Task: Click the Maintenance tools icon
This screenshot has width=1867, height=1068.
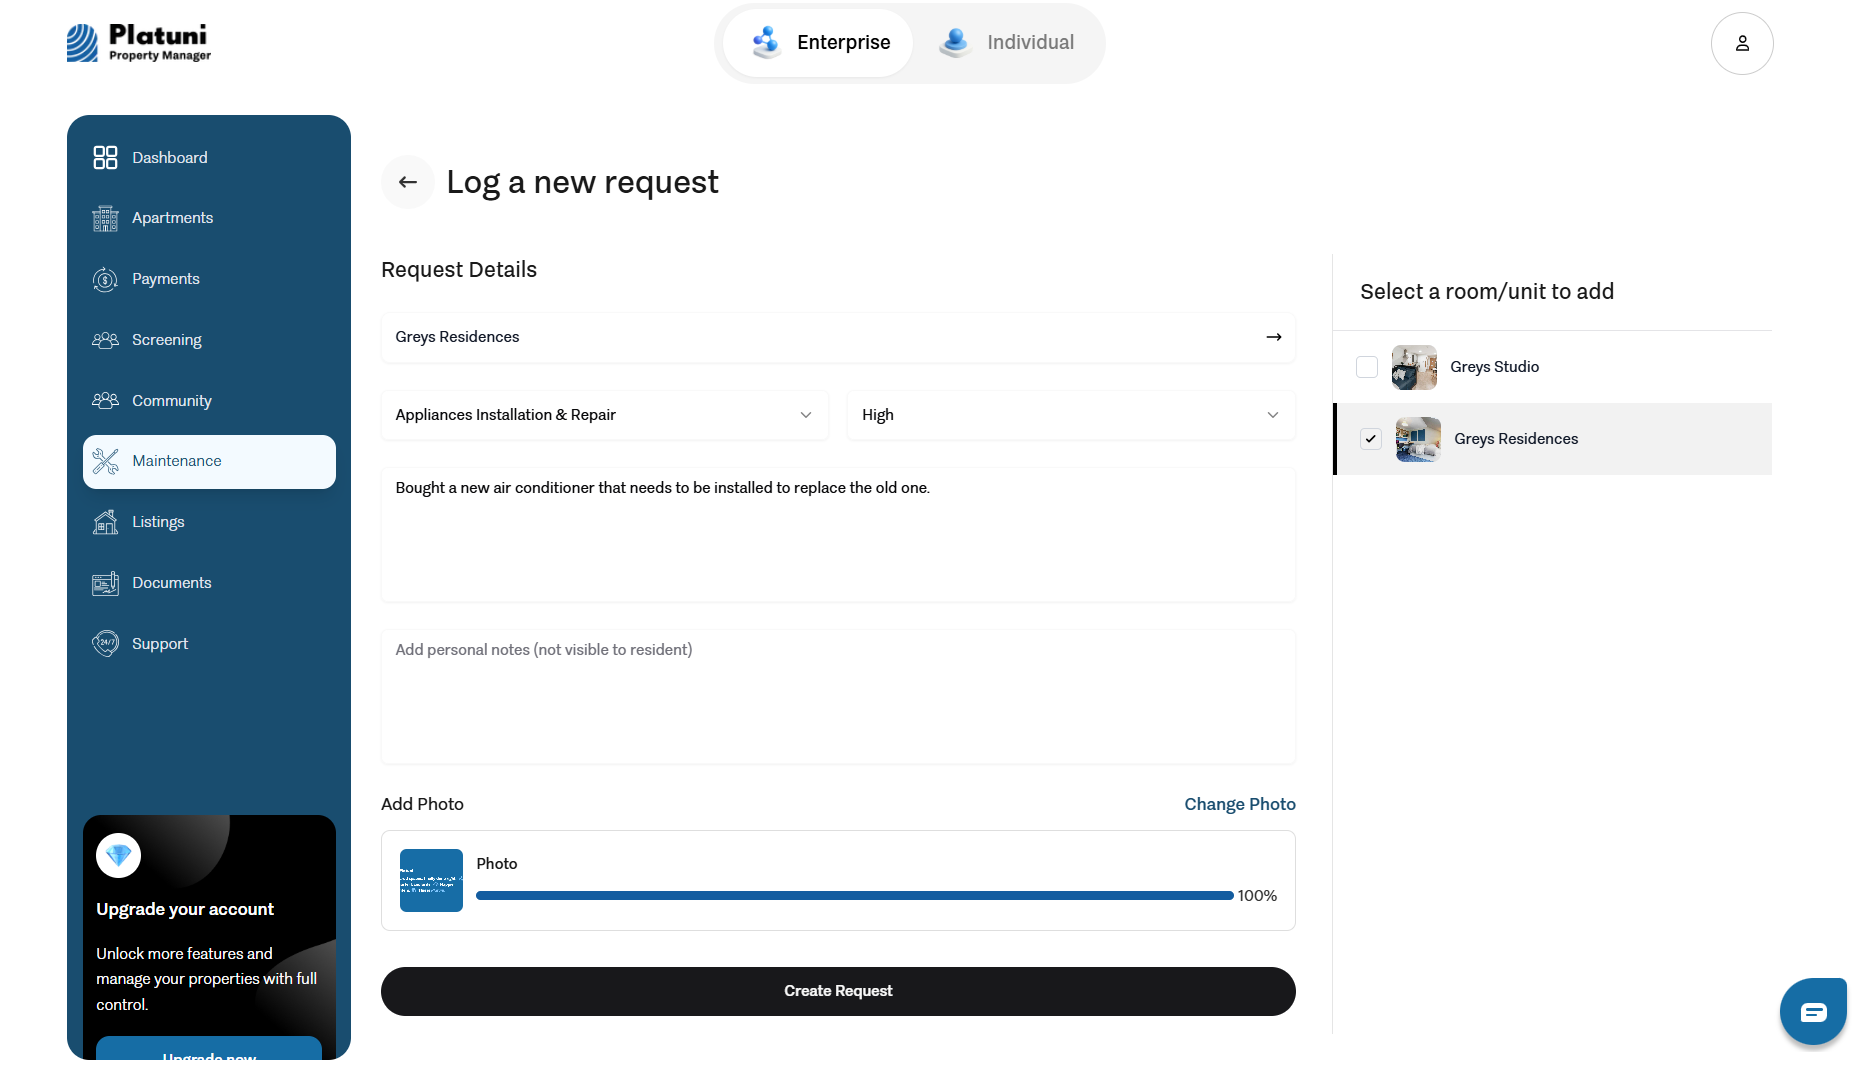Action: (105, 461)
